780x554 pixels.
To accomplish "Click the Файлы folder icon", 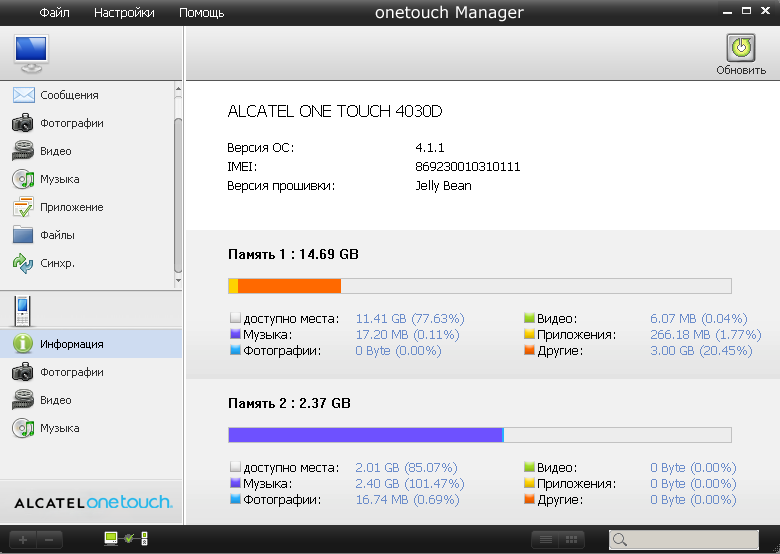I will pyautogui.click(x=23, y=235).
